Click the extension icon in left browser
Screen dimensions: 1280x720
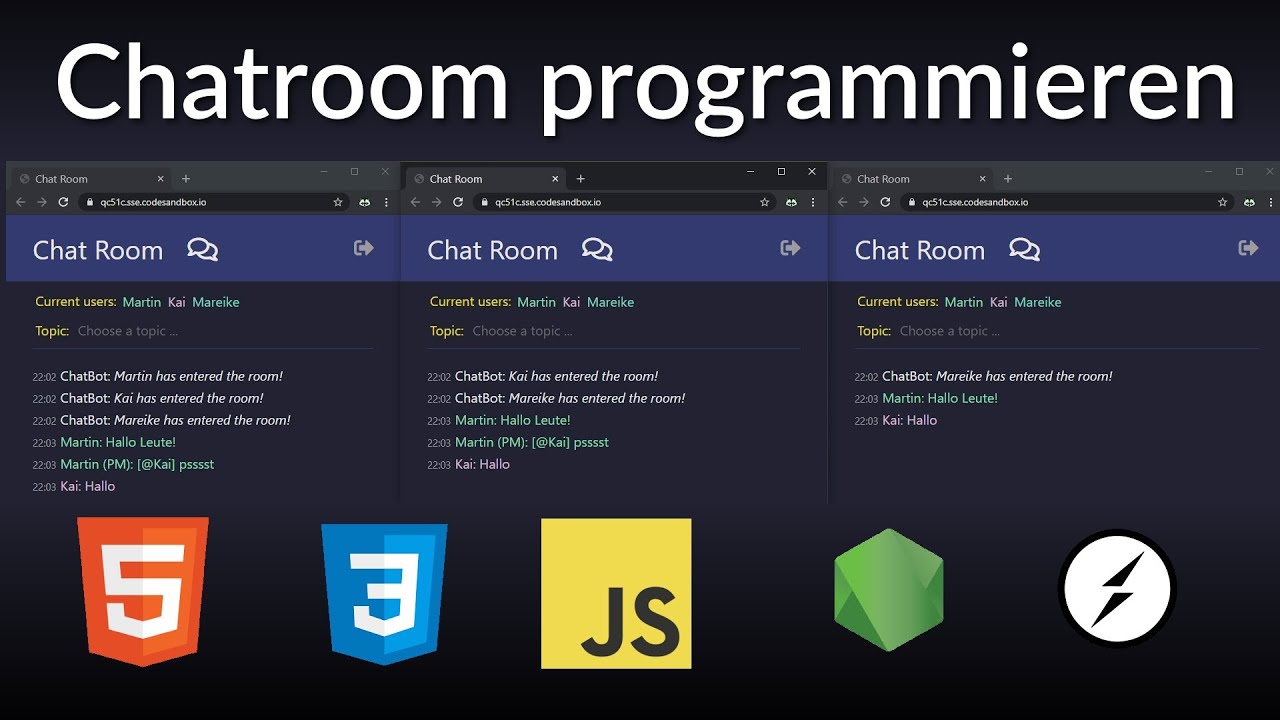tap(364, 202)
